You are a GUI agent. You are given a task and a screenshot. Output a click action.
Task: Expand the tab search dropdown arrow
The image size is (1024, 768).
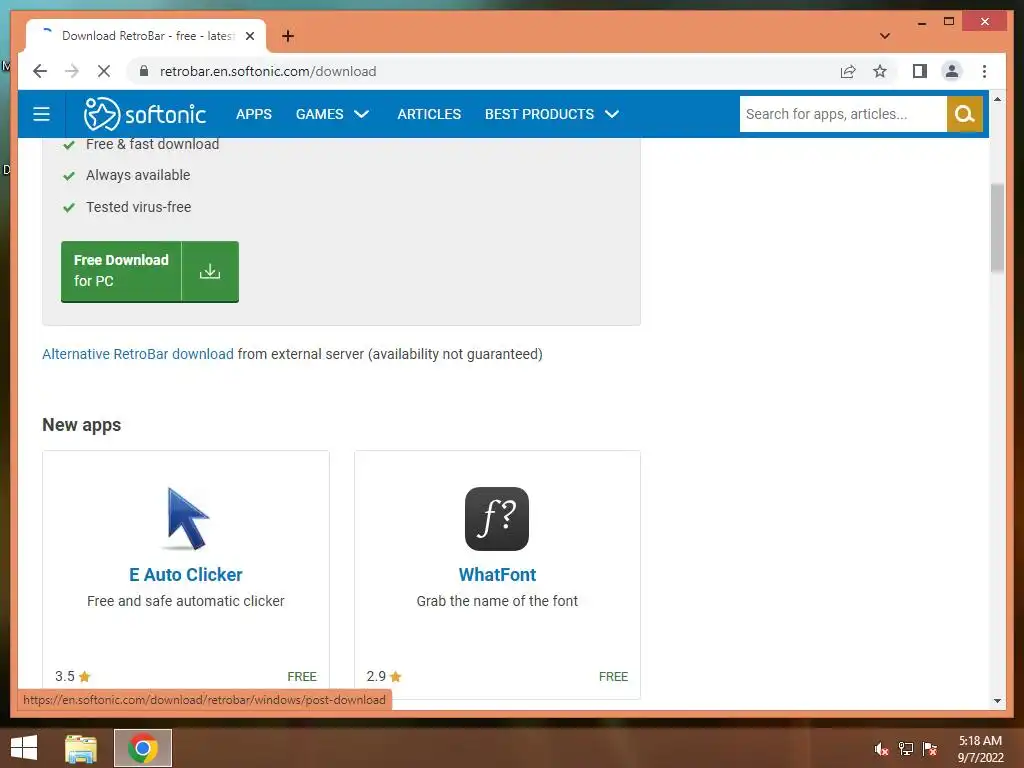click(885, 36)
